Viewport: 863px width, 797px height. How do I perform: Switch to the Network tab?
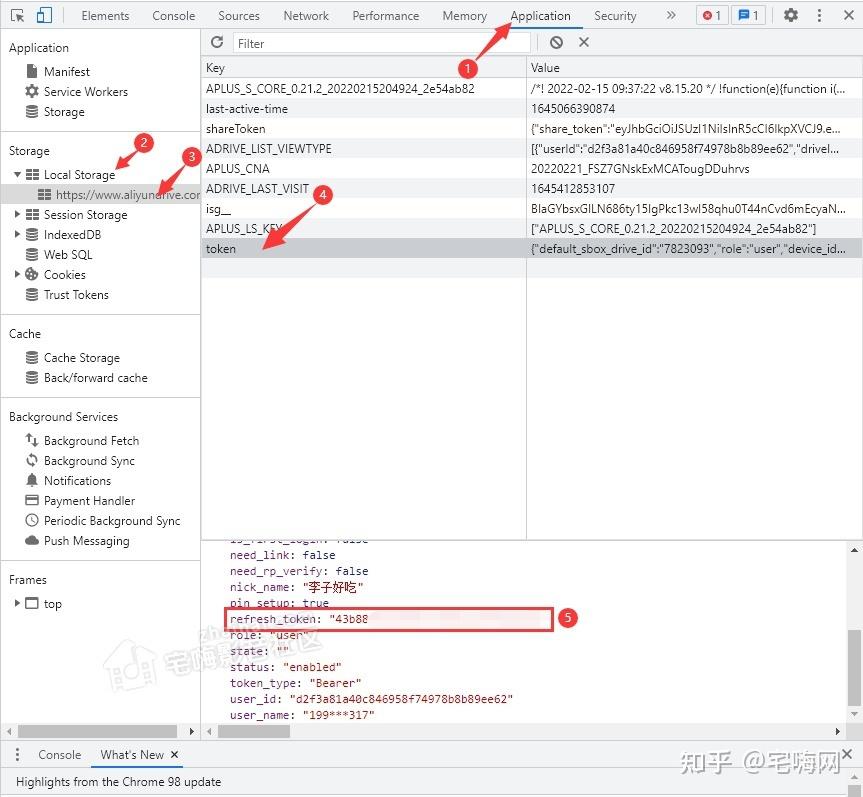[x=306, y=16]
